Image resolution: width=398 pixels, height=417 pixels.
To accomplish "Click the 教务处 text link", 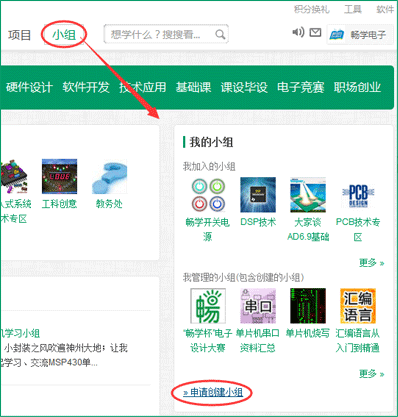I will pos(109,204).
